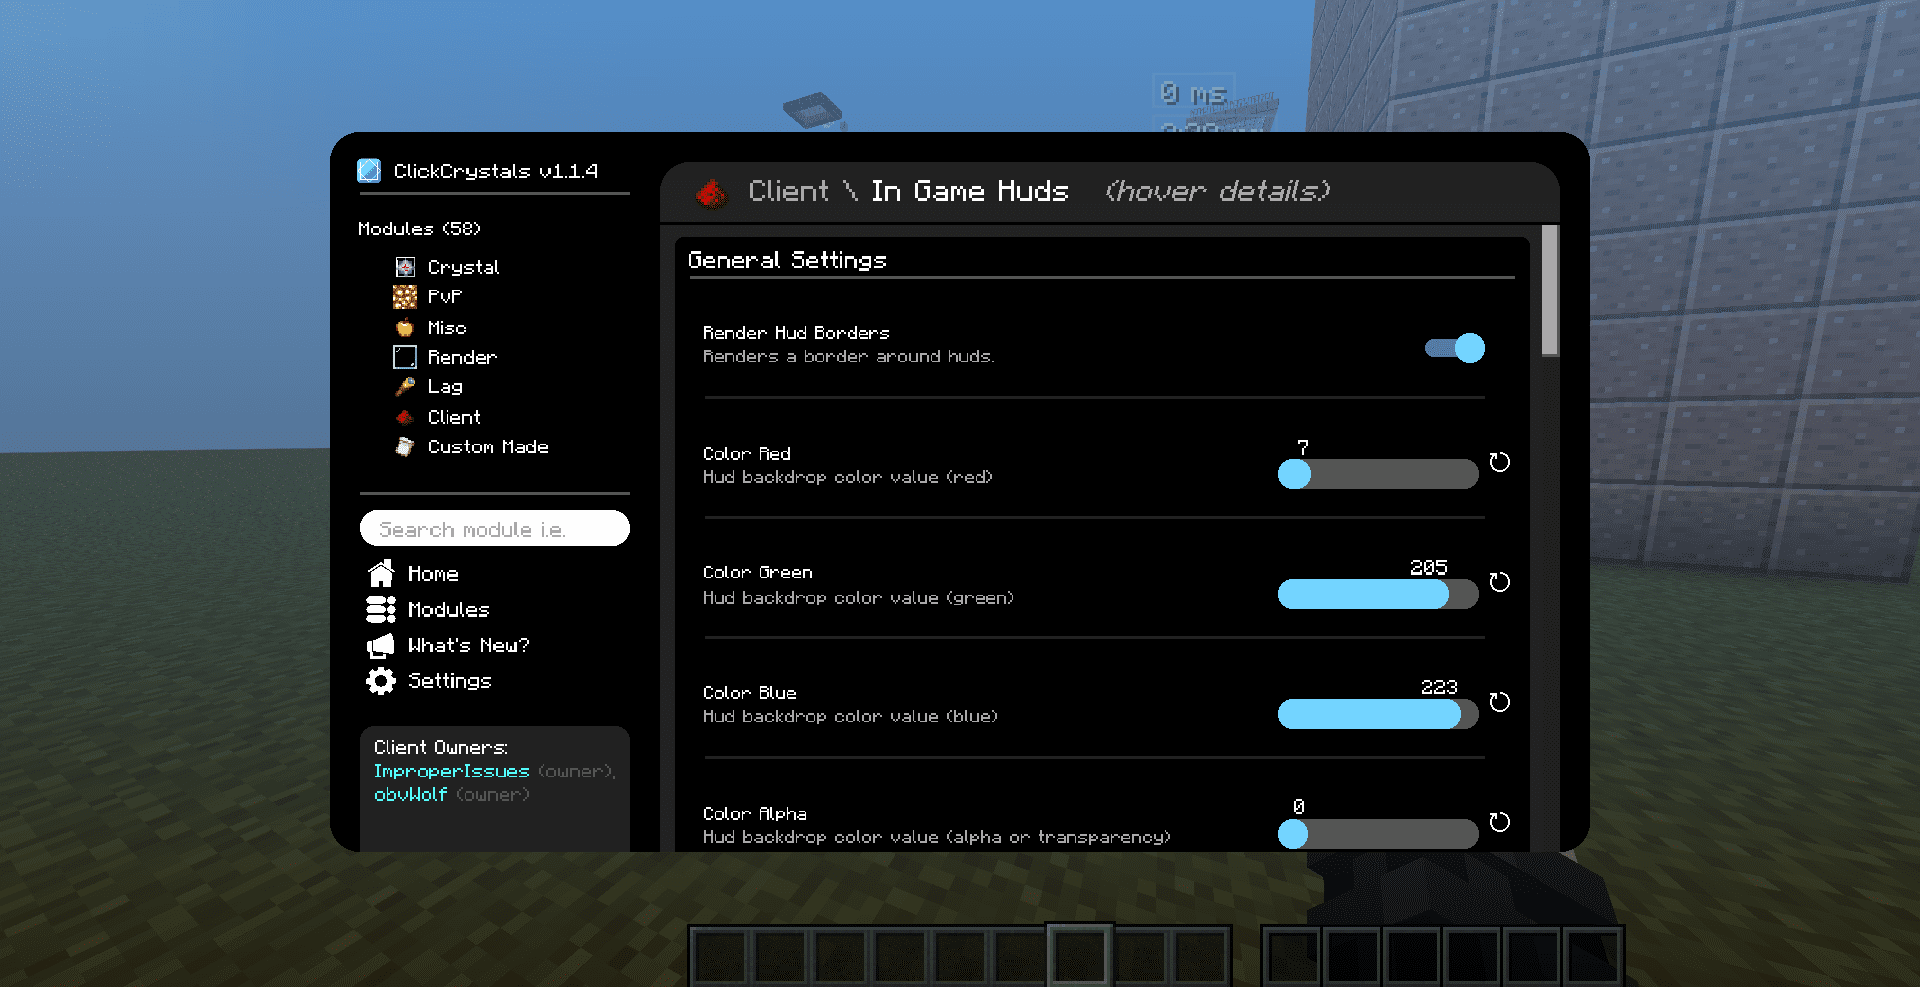Image resolution: width=1920 pixels, height=987 pixels.
Task: Click the Custom Made category icon
Action: pyautogui.click(x=405, y=447)
